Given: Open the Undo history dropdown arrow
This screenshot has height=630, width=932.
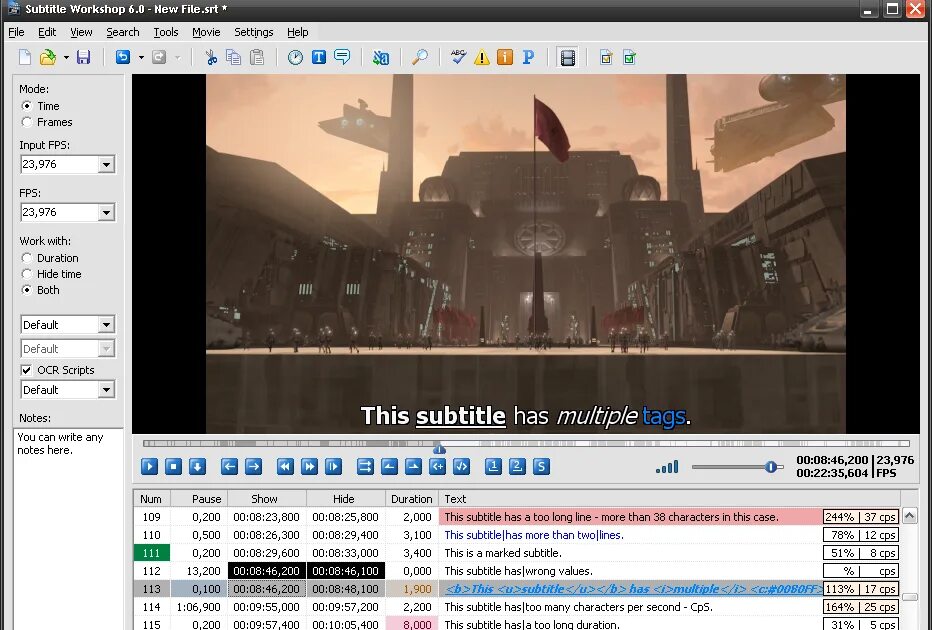Looking at the screenshot, I should (141, 58).
